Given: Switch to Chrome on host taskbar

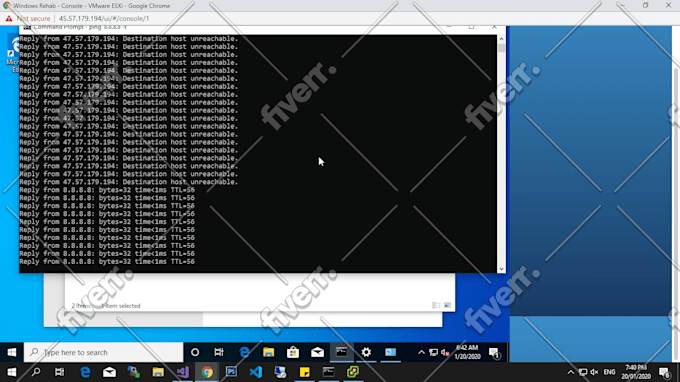Looking at the screenshot, I should point(207,372).
